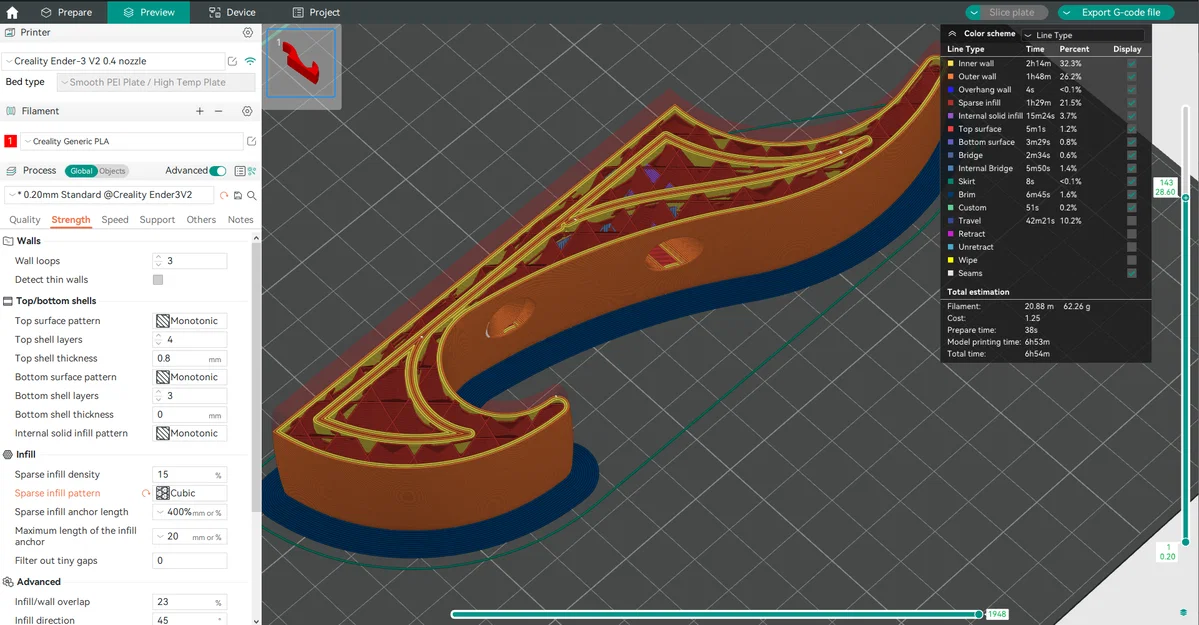Increase Top shell layers with stepper

tap(158, 337)
